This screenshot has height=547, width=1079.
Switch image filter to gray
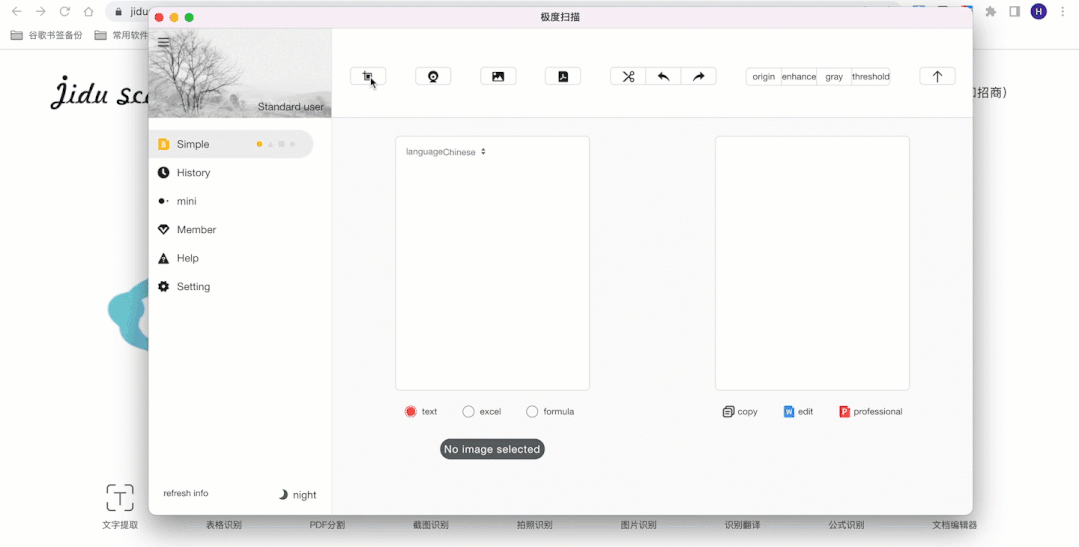coord(833,77)
